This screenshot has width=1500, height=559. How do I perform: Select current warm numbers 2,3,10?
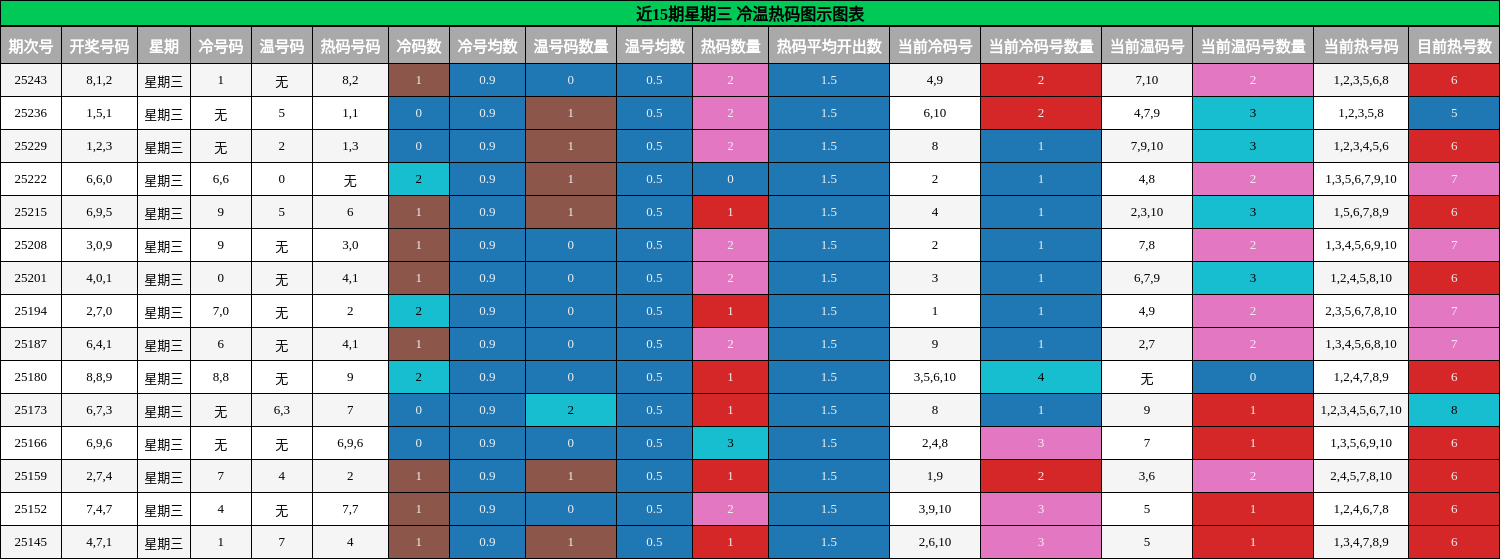(x=1147, y=212)
